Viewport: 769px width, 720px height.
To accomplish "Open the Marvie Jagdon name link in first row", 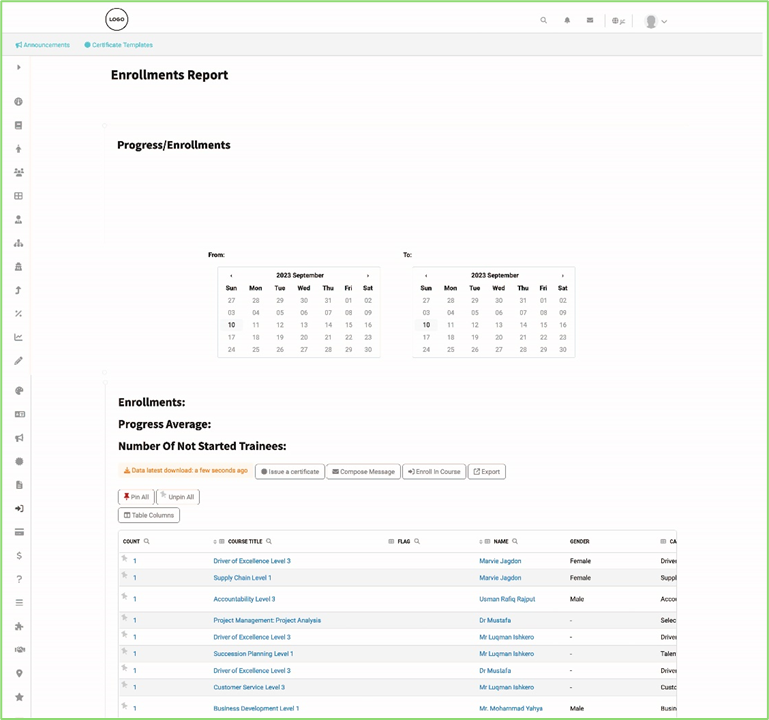I will pos(500,561).
